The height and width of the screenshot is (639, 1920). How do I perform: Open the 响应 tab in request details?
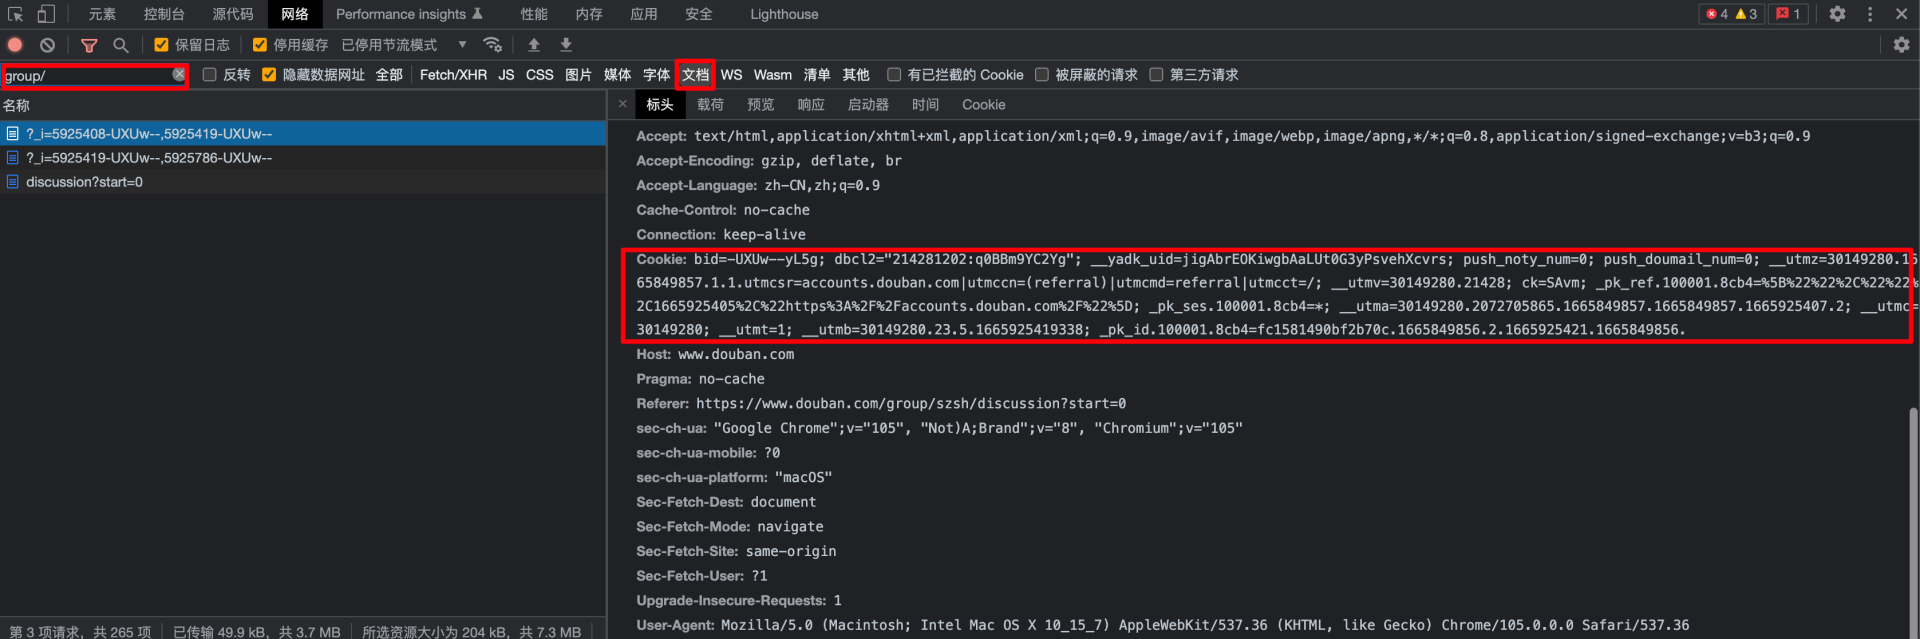click(811, 105)
